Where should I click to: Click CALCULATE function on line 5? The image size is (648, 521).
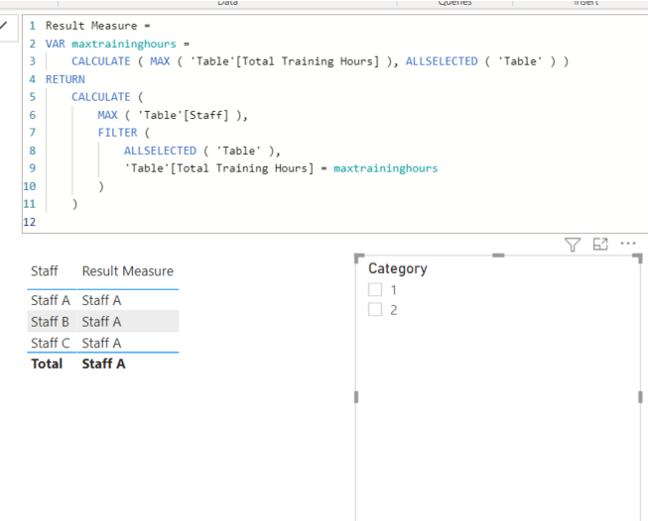101,97
